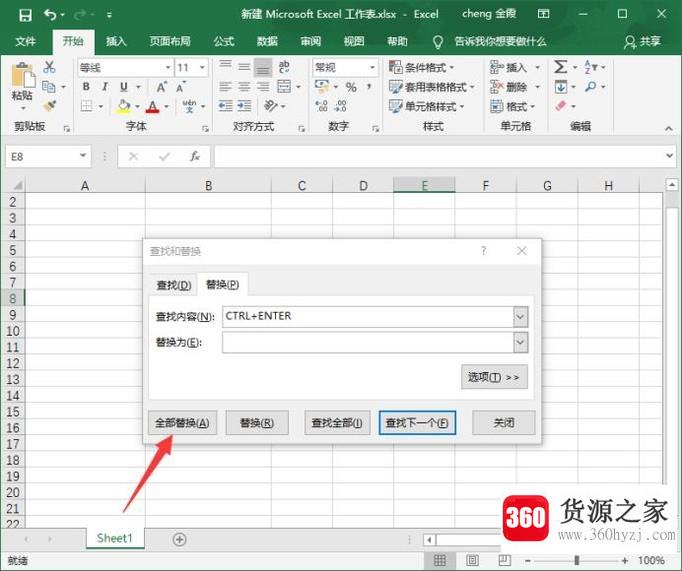Click the Cut scissors icon

click(49, 67)
